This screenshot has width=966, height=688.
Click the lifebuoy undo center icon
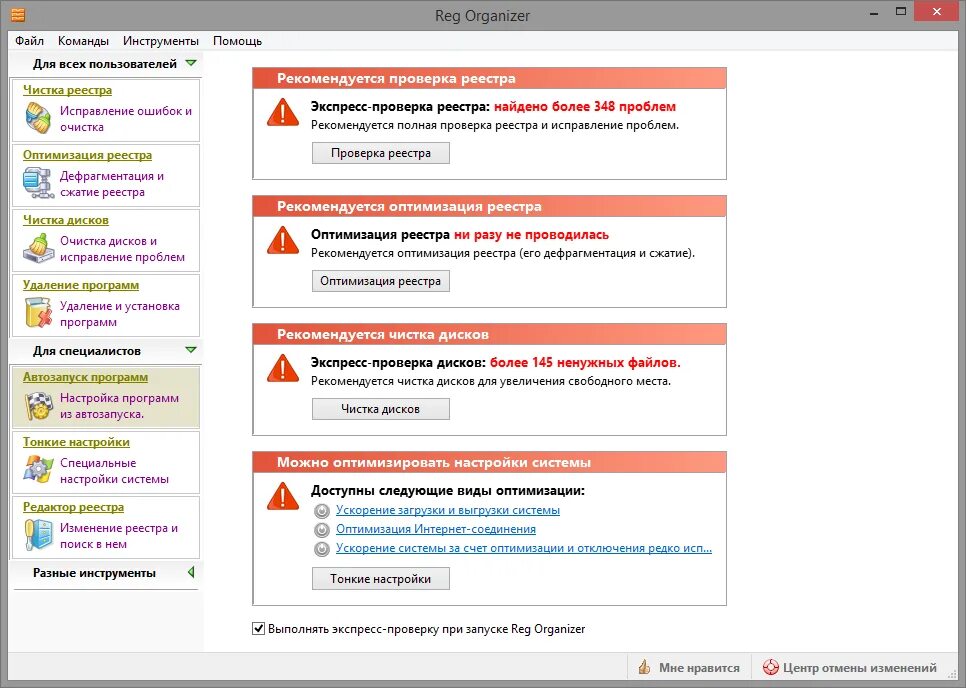pos(770,667)
